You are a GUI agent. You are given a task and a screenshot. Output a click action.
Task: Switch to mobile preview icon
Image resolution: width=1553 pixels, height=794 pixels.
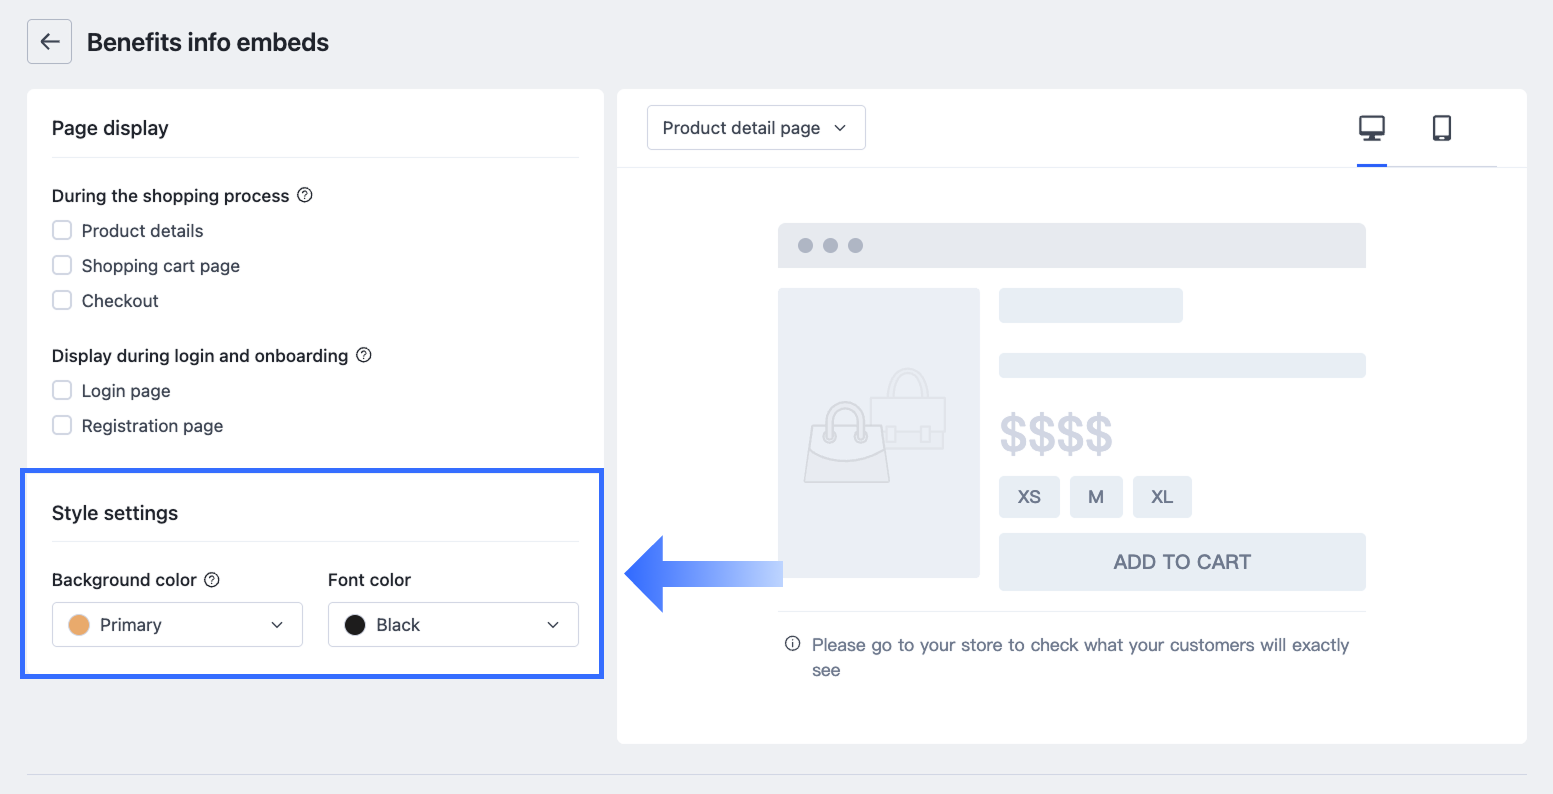point(1441,129)
